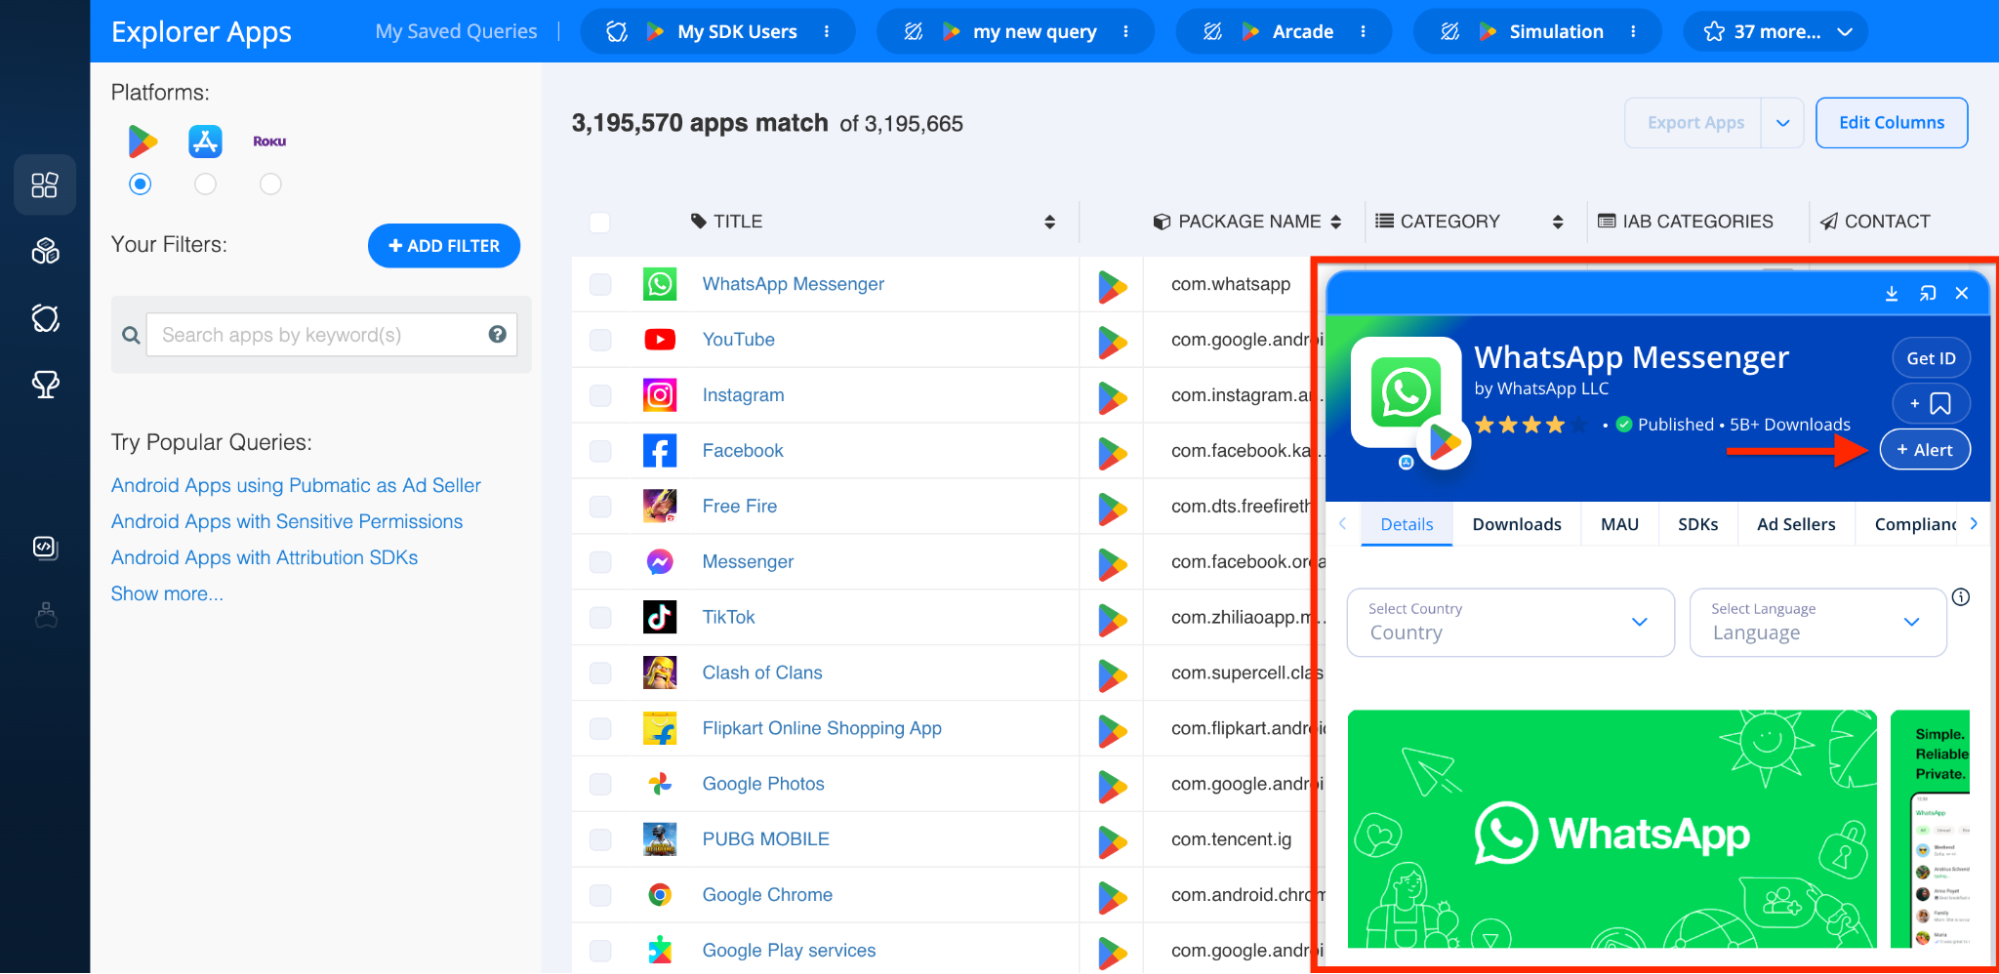Check the Instagram row checkbox
Viewport: 1999px width, 974px height.
tap(600, 395)
